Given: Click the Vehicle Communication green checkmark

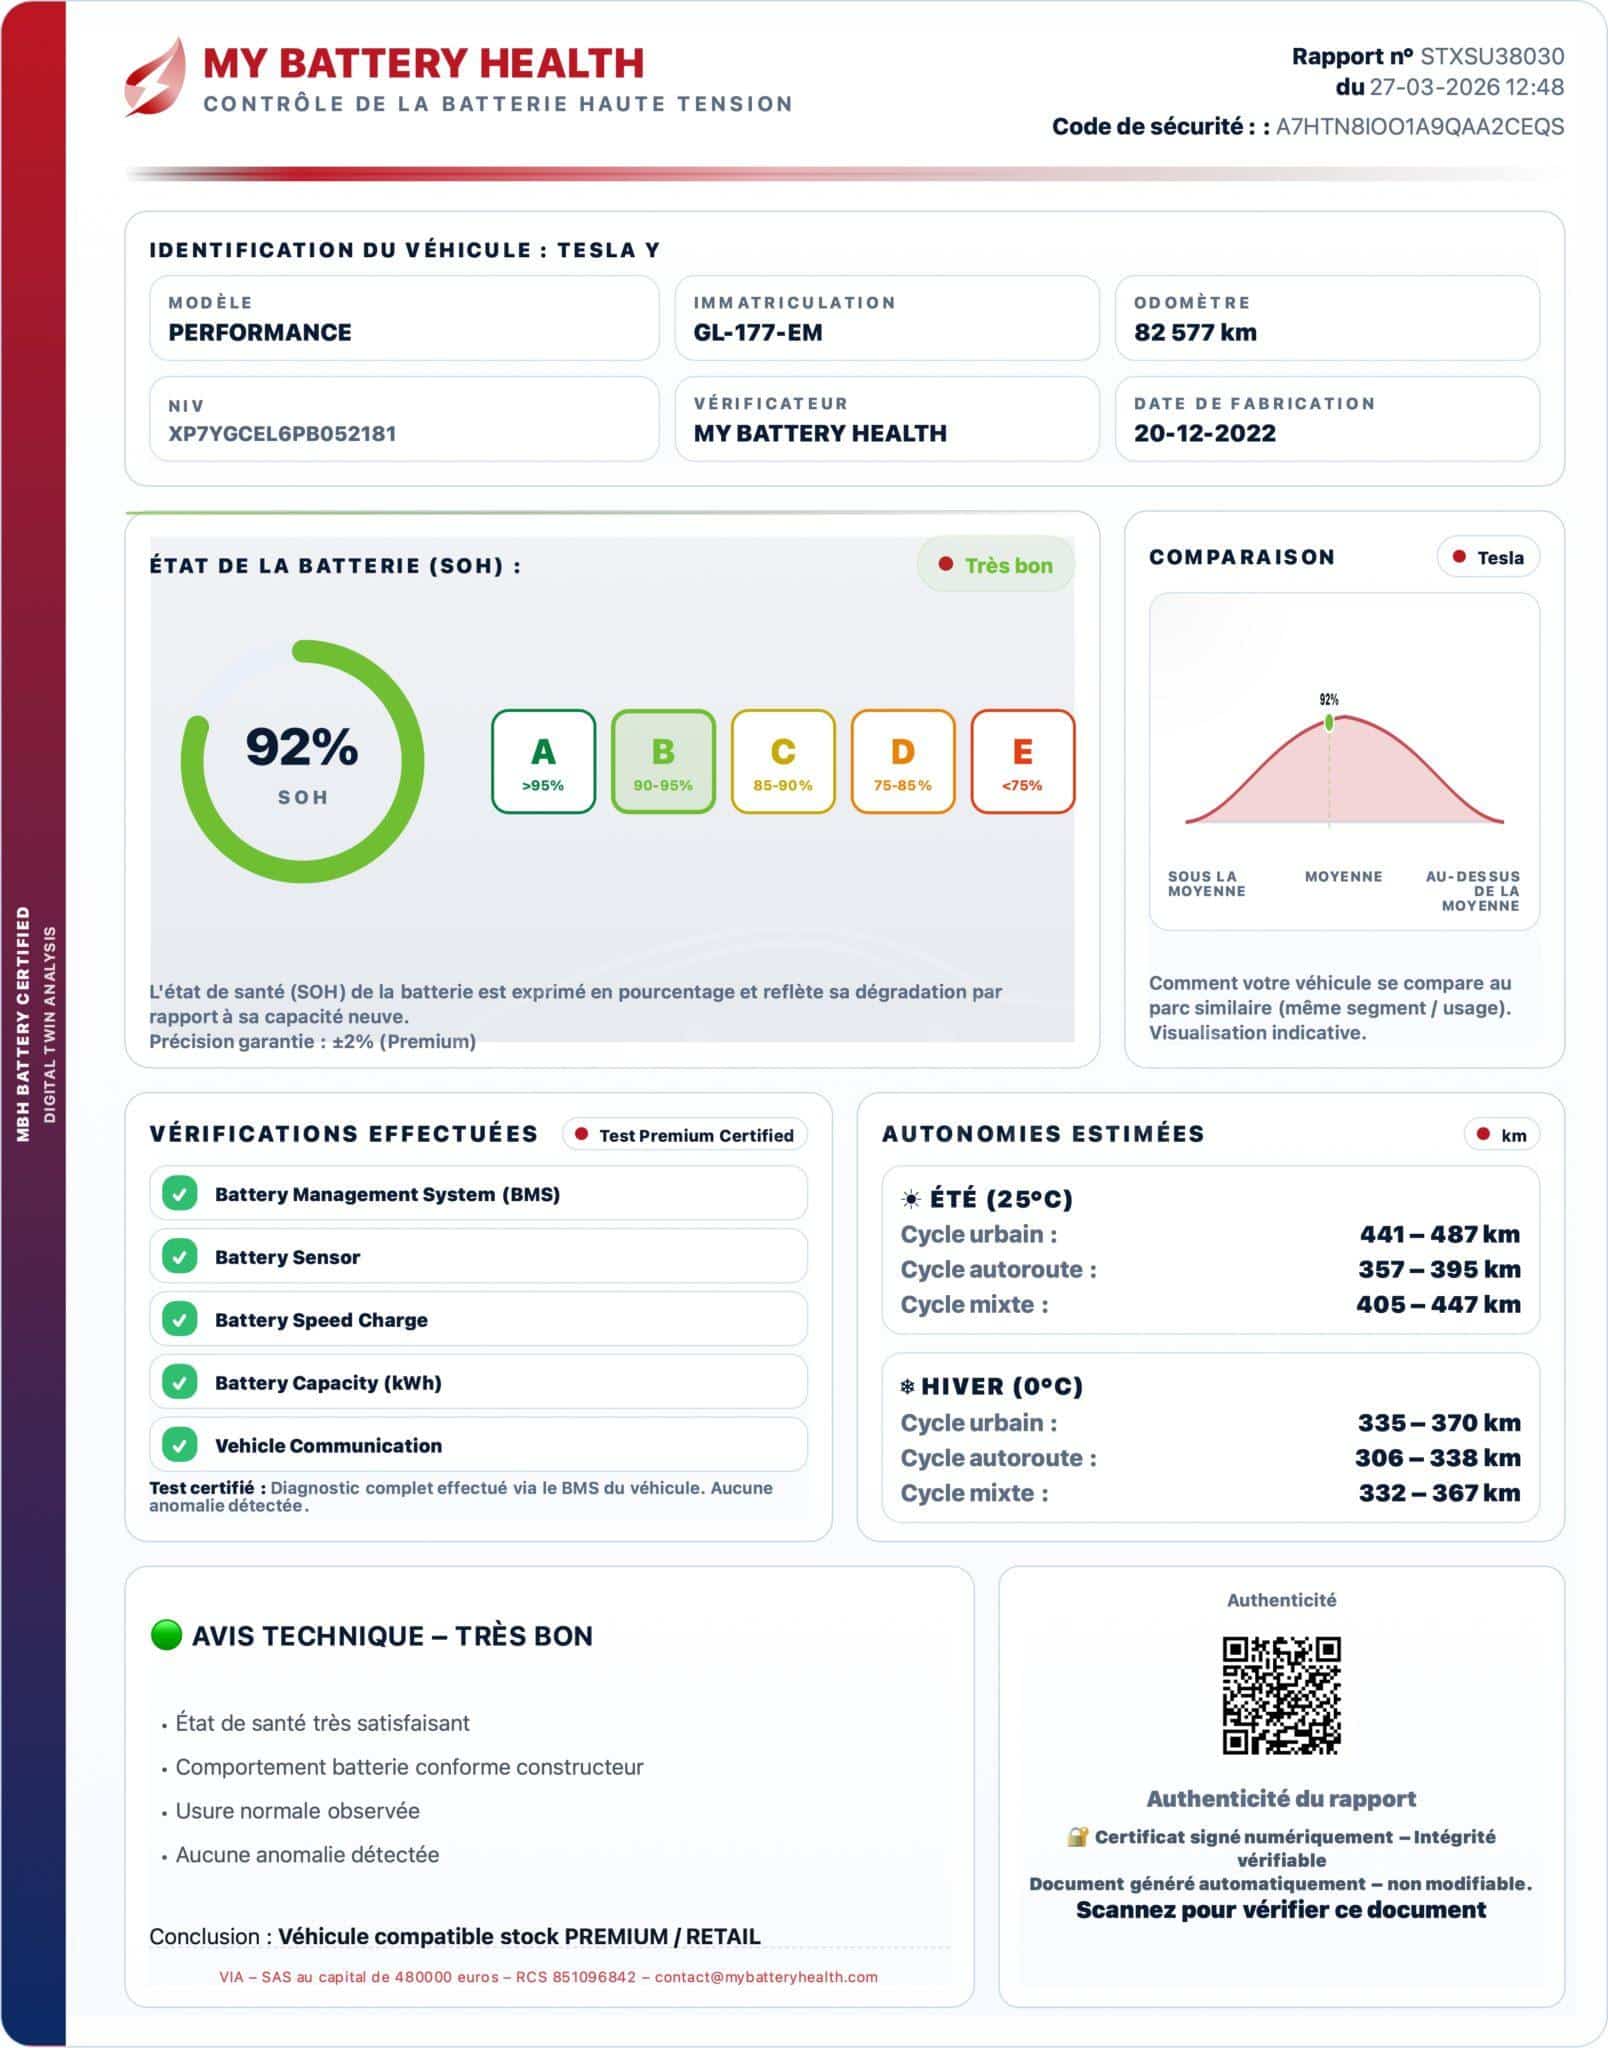Looking at the screenshot, I should 180,1445.
